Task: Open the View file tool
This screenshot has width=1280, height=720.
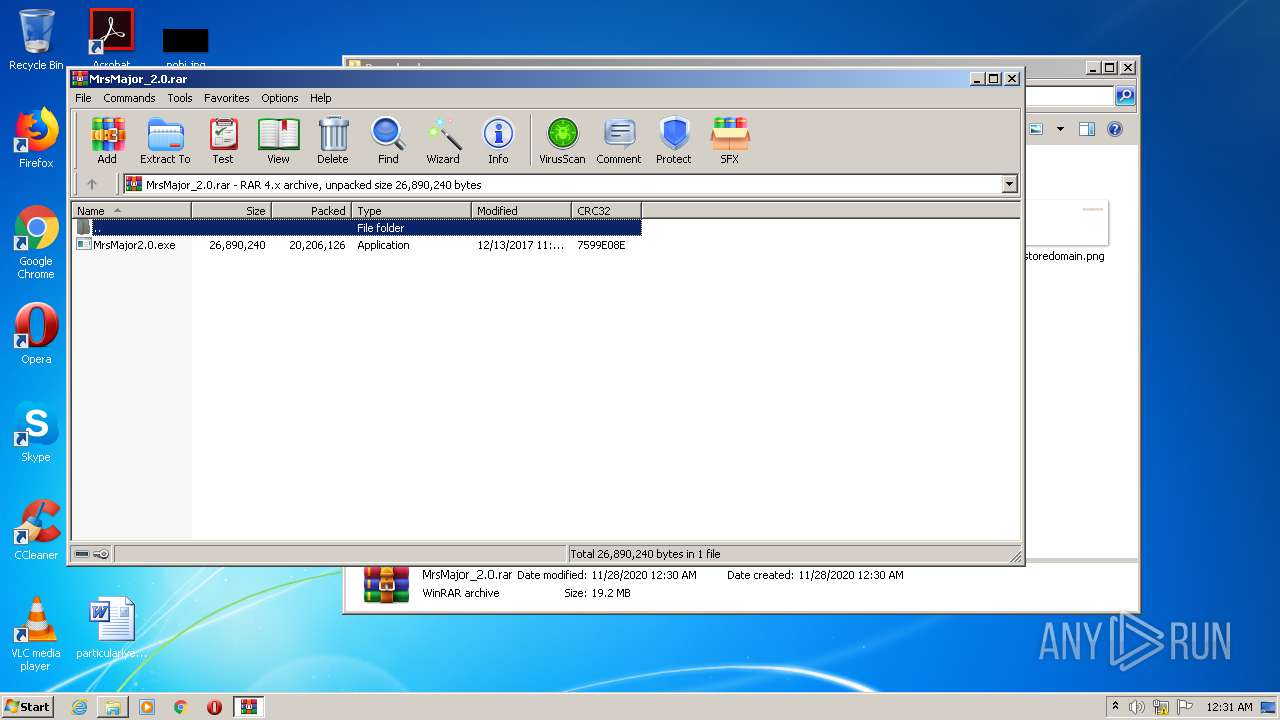Action: click(x=278, y=140)
